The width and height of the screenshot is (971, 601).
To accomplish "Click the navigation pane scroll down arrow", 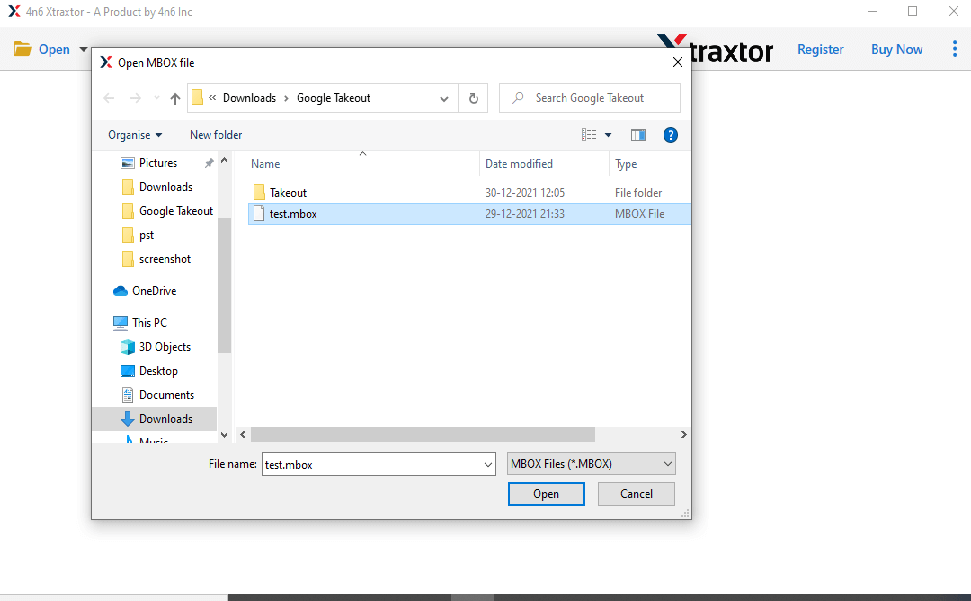I will pyautogui.click(x=224, y=435).
